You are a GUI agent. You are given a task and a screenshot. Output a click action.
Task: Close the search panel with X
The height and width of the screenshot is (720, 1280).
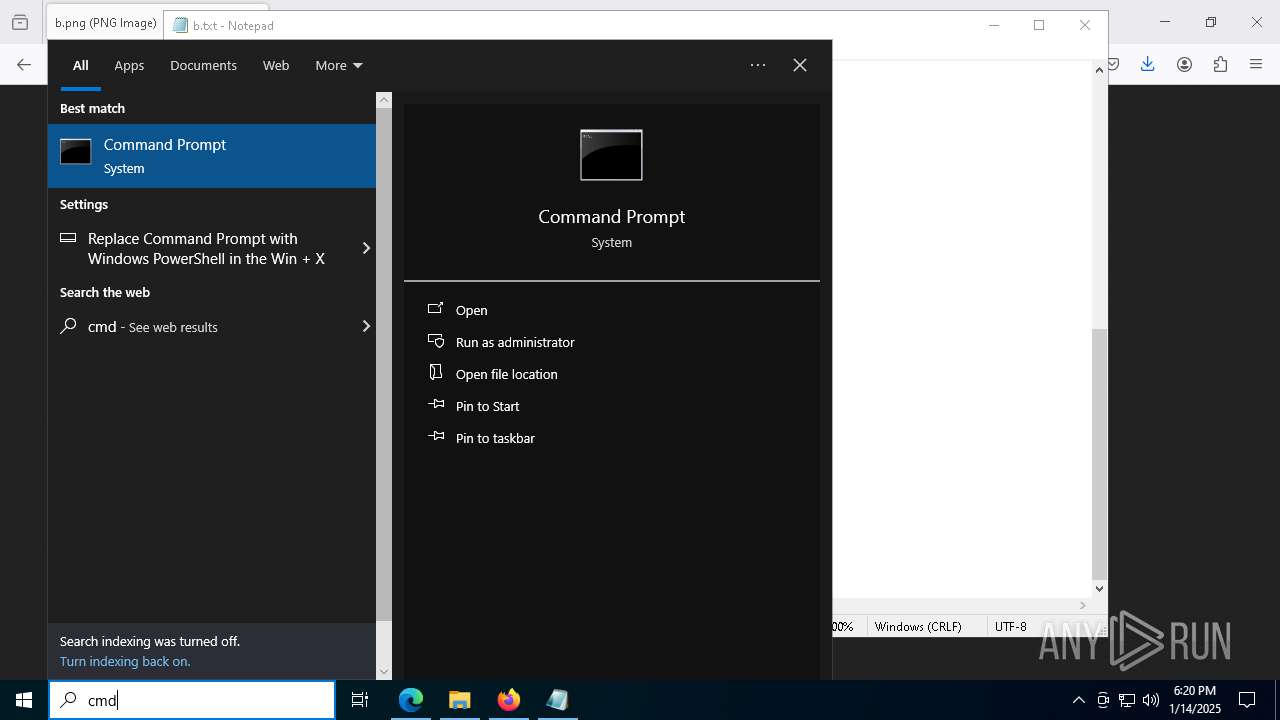[800, 65]
